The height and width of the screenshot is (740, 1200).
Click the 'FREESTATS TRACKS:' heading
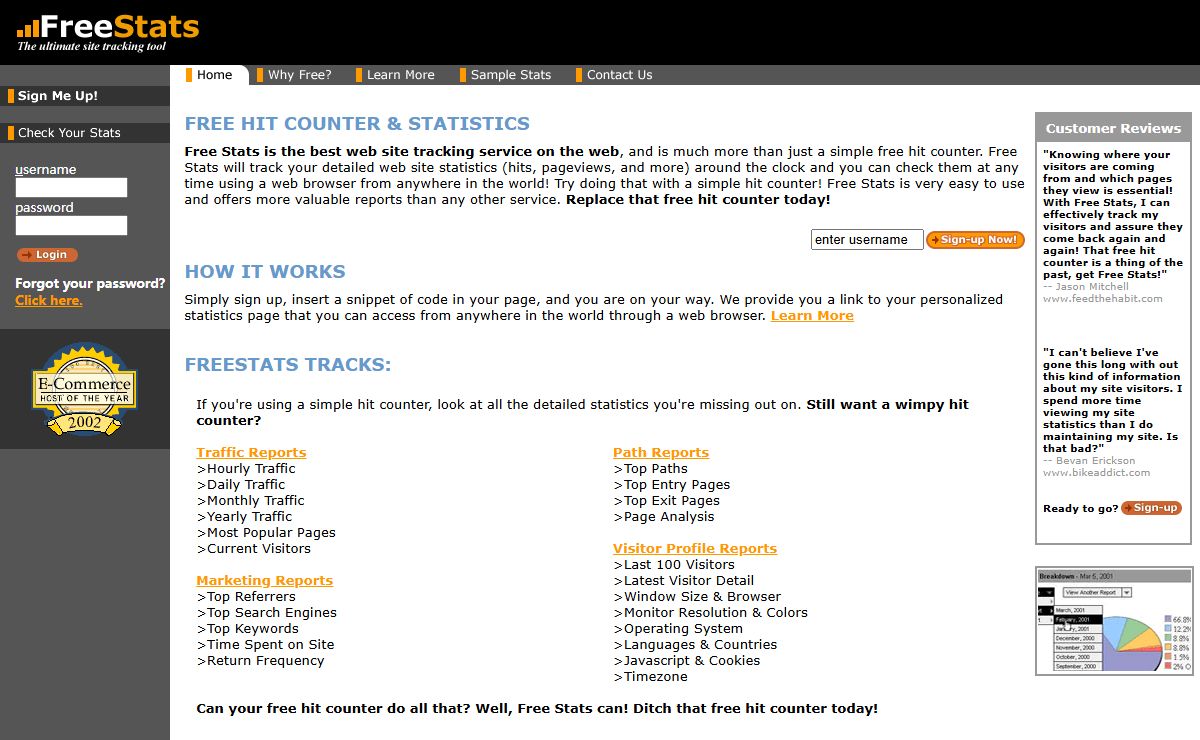[x=288, y=365]
